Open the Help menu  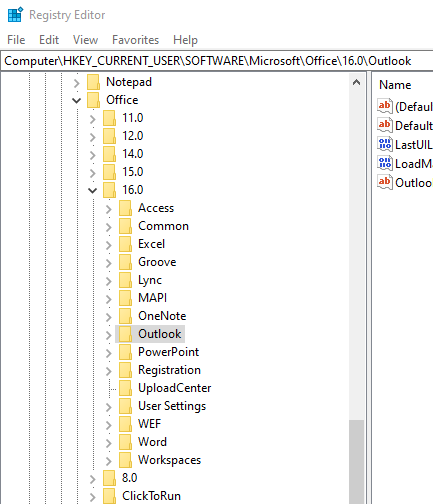point(185,40)
